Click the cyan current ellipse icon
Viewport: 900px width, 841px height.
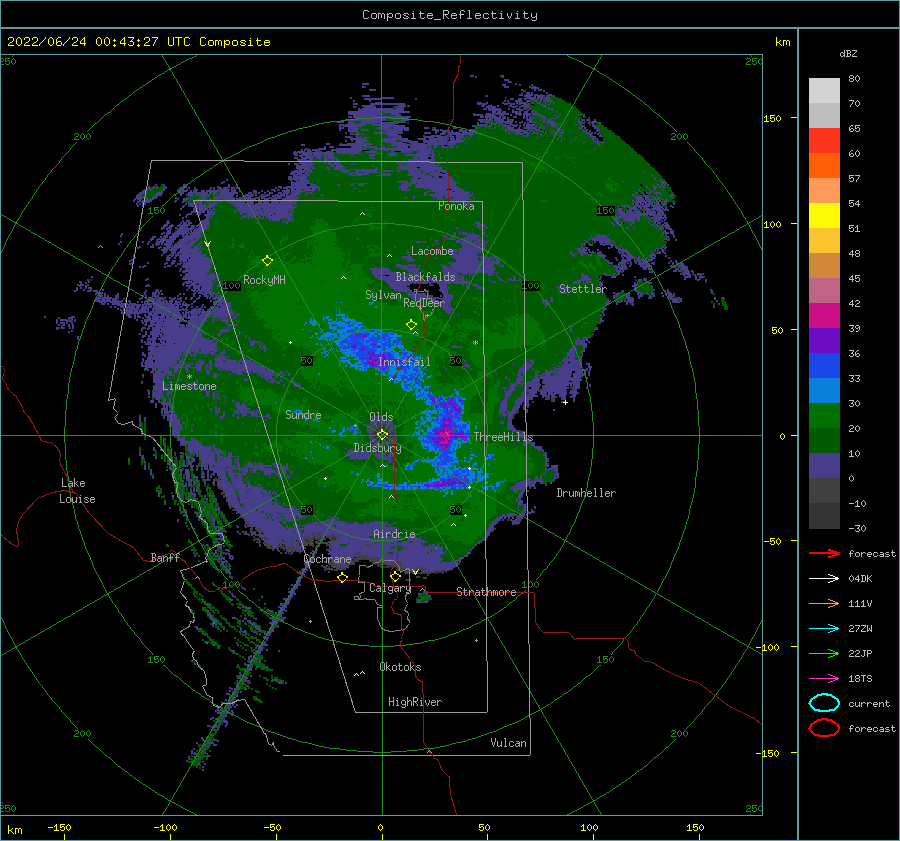[824, 703]
